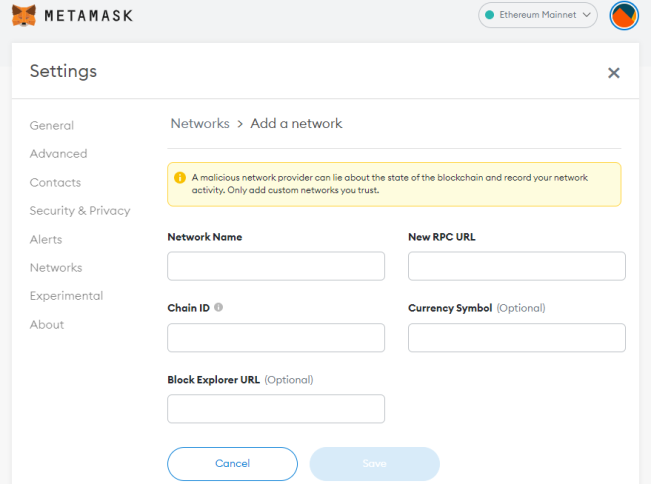651x484 pixels.
Task: Click the Settings heading
Action: point(63,71)
